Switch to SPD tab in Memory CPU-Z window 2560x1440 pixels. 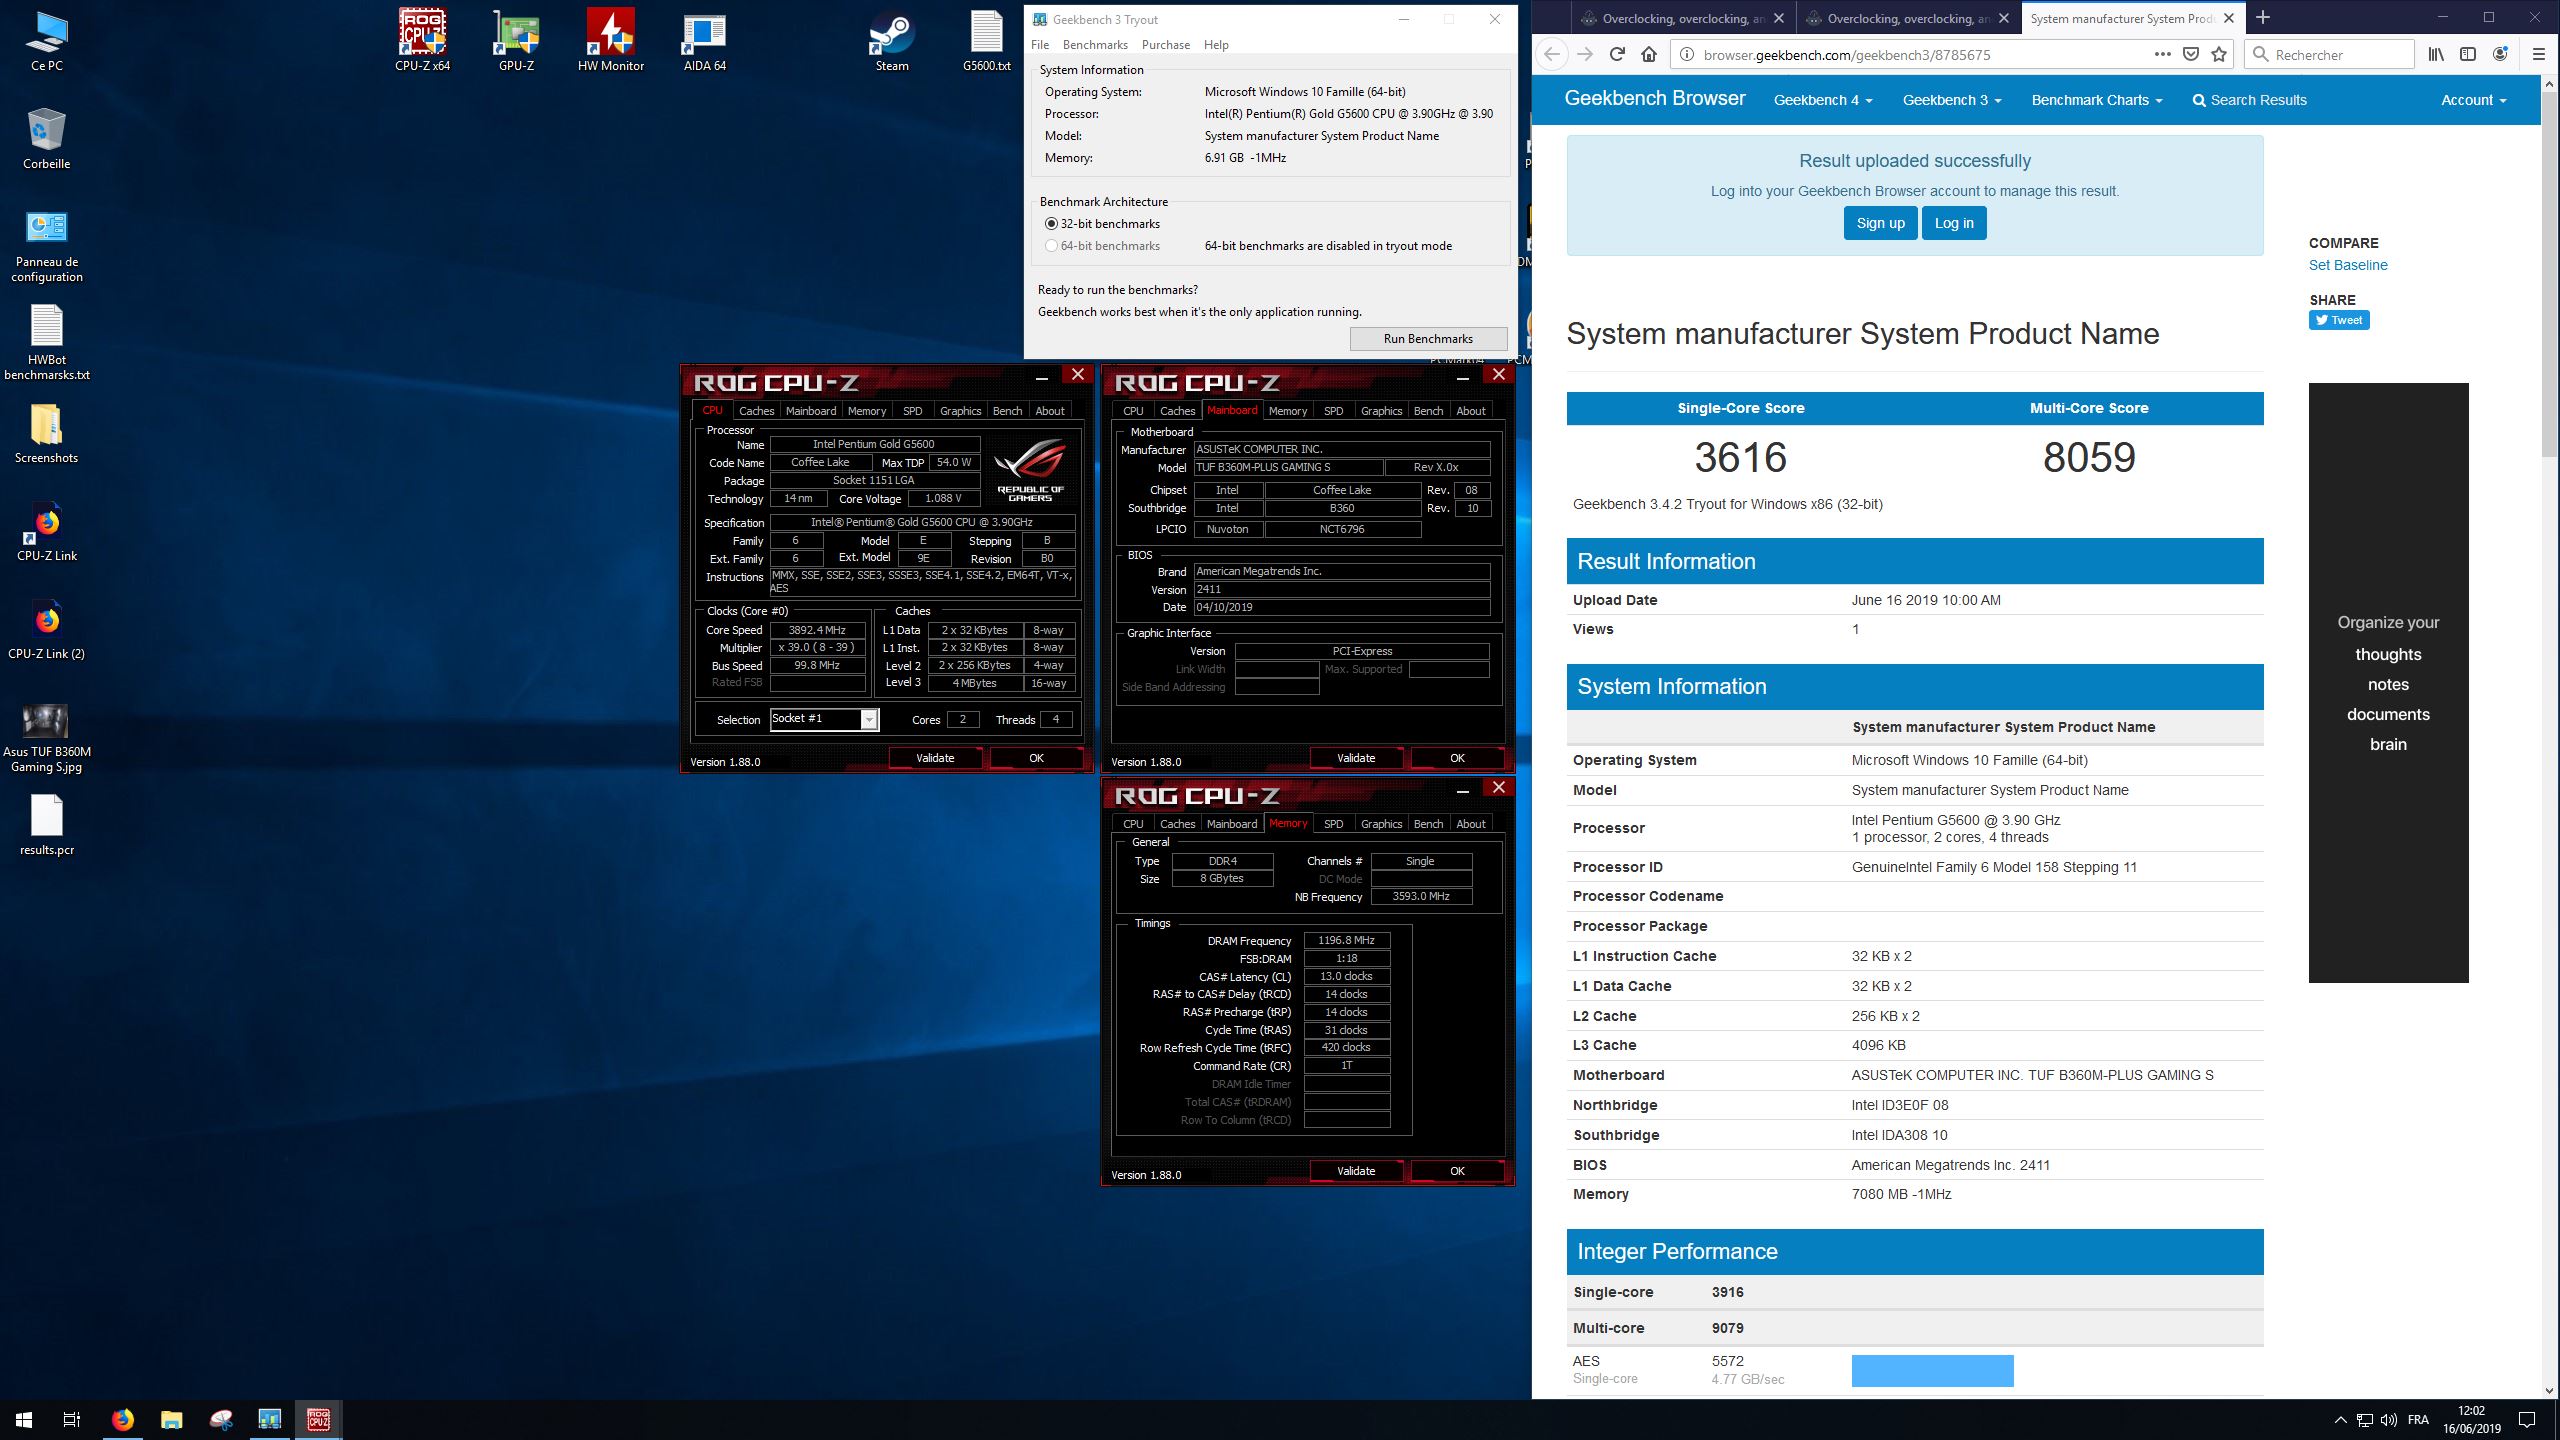click(x=1333, y=824)
